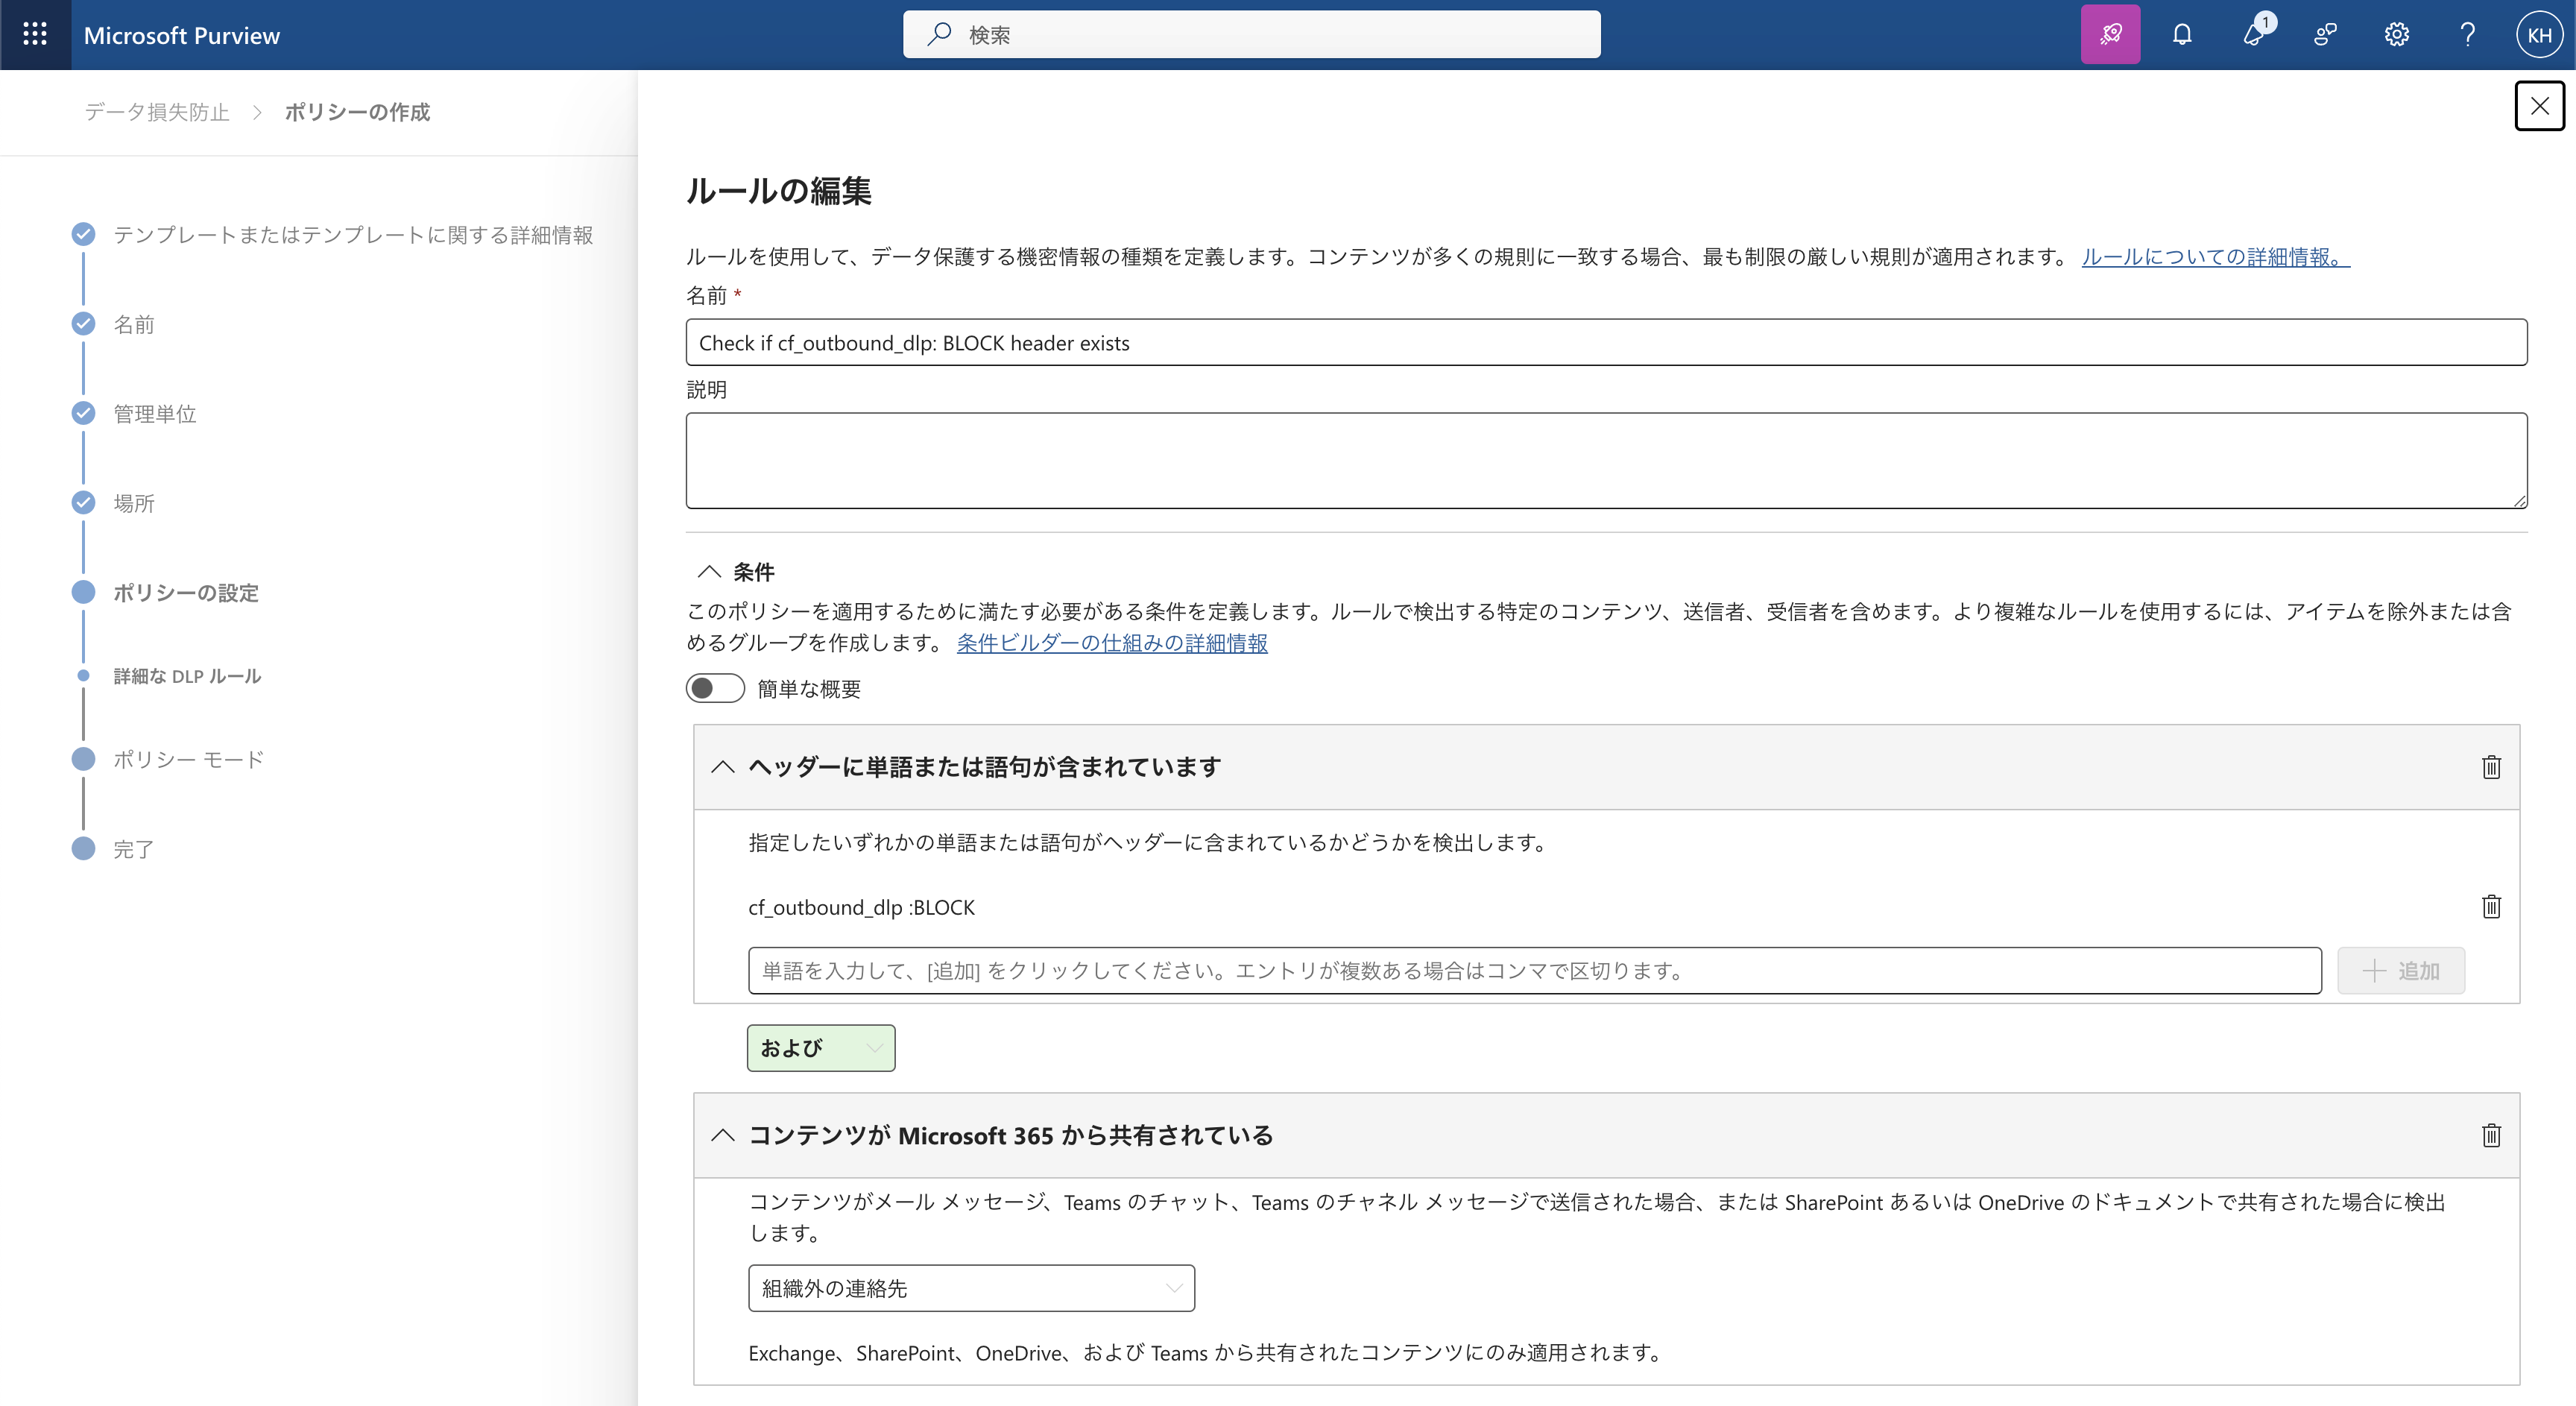Go to the ポリシー モード step
Image resolution: width=2576 pixels, height=1406 pixels.
pos(188,759)
